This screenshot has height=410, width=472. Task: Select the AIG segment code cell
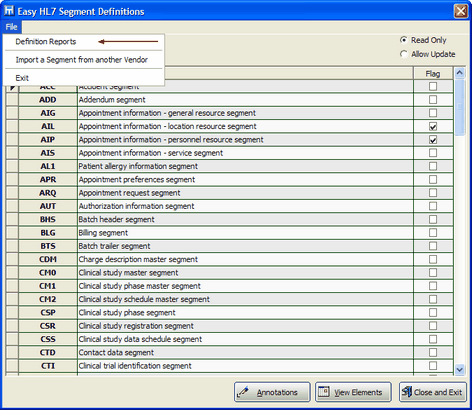click(x=48, y=113)
